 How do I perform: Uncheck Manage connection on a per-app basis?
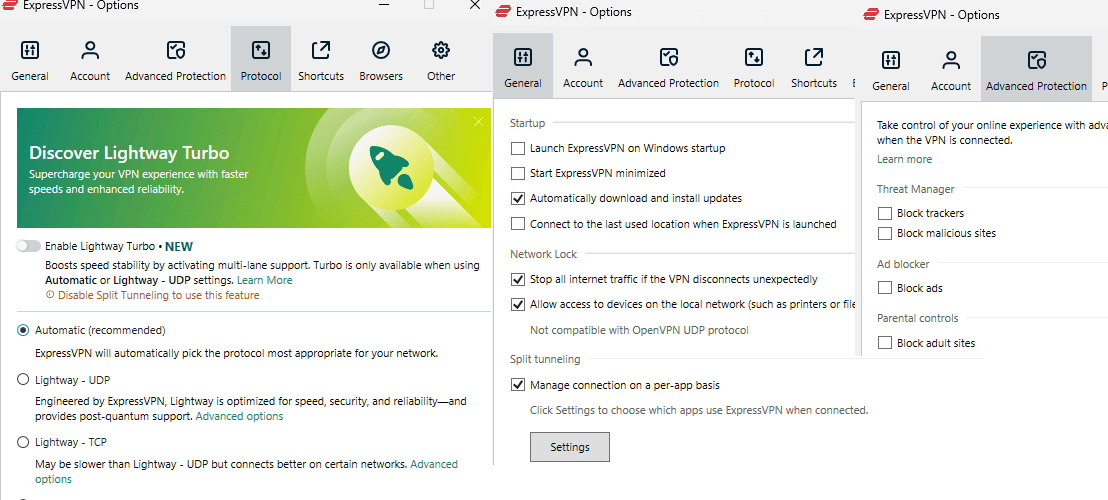tap(518, 385)
